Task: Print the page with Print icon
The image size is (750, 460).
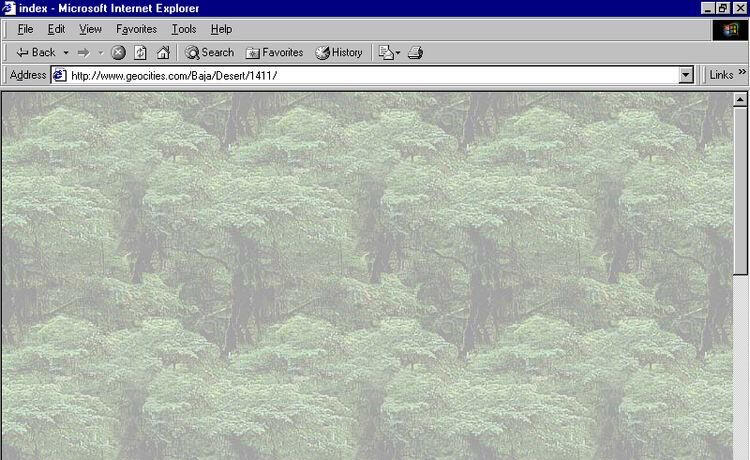Action: pos(415,53)
